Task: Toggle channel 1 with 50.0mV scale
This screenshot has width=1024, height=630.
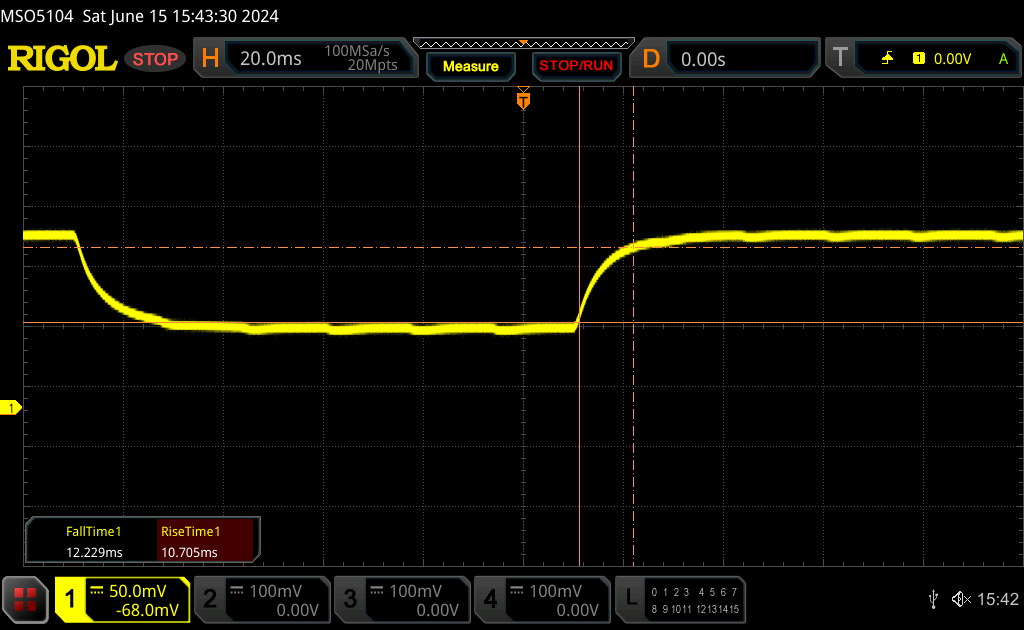Action: coord(123,599)
